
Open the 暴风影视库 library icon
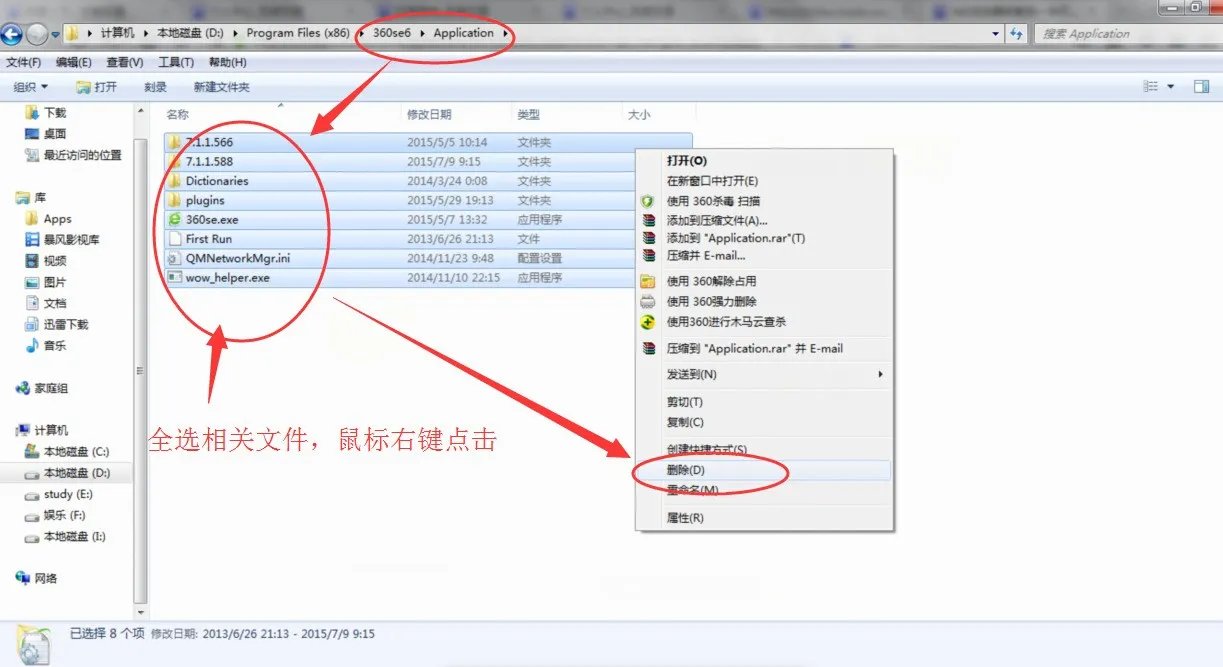click(x=32, y=240)
